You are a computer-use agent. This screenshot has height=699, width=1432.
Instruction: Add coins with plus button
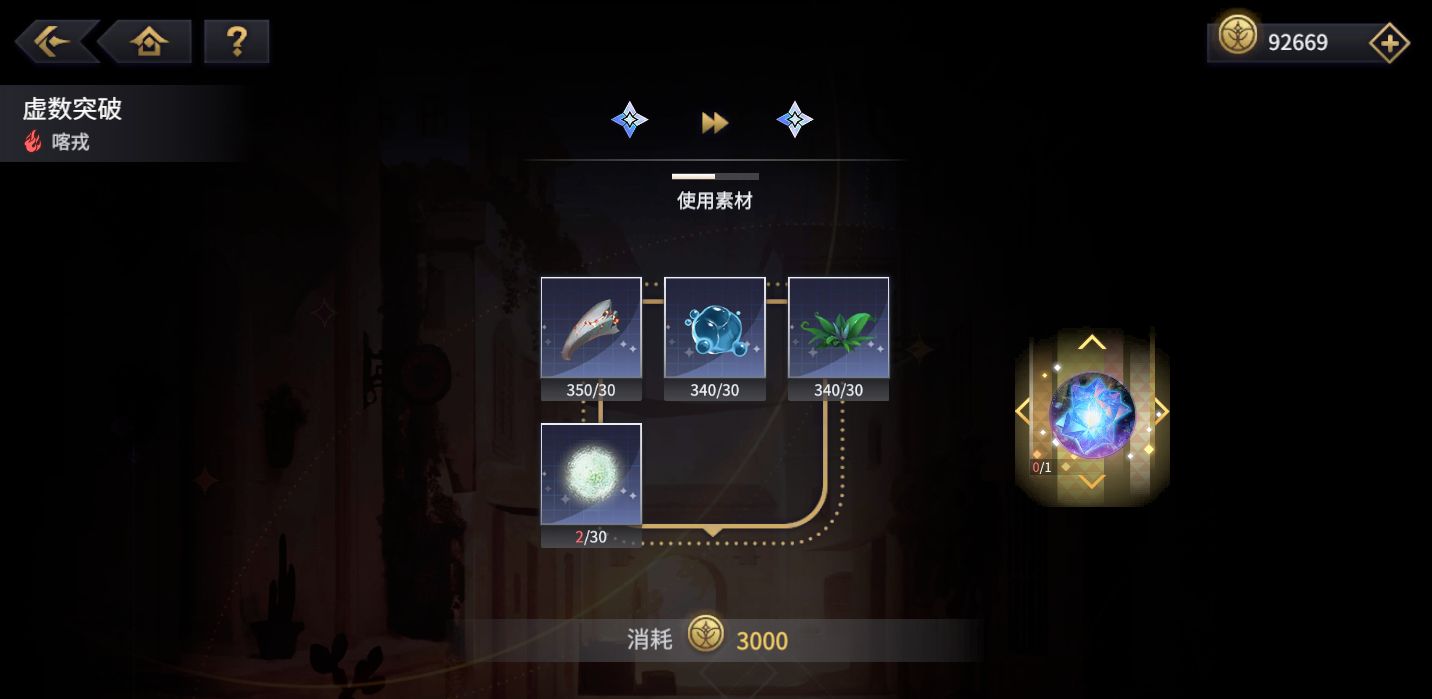1388,42
